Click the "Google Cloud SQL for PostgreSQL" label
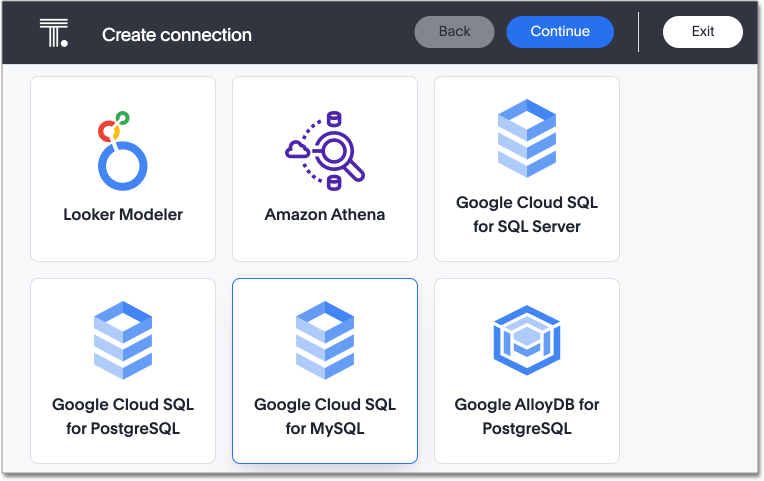Screen dimensions: 764x481 point(123,417)
